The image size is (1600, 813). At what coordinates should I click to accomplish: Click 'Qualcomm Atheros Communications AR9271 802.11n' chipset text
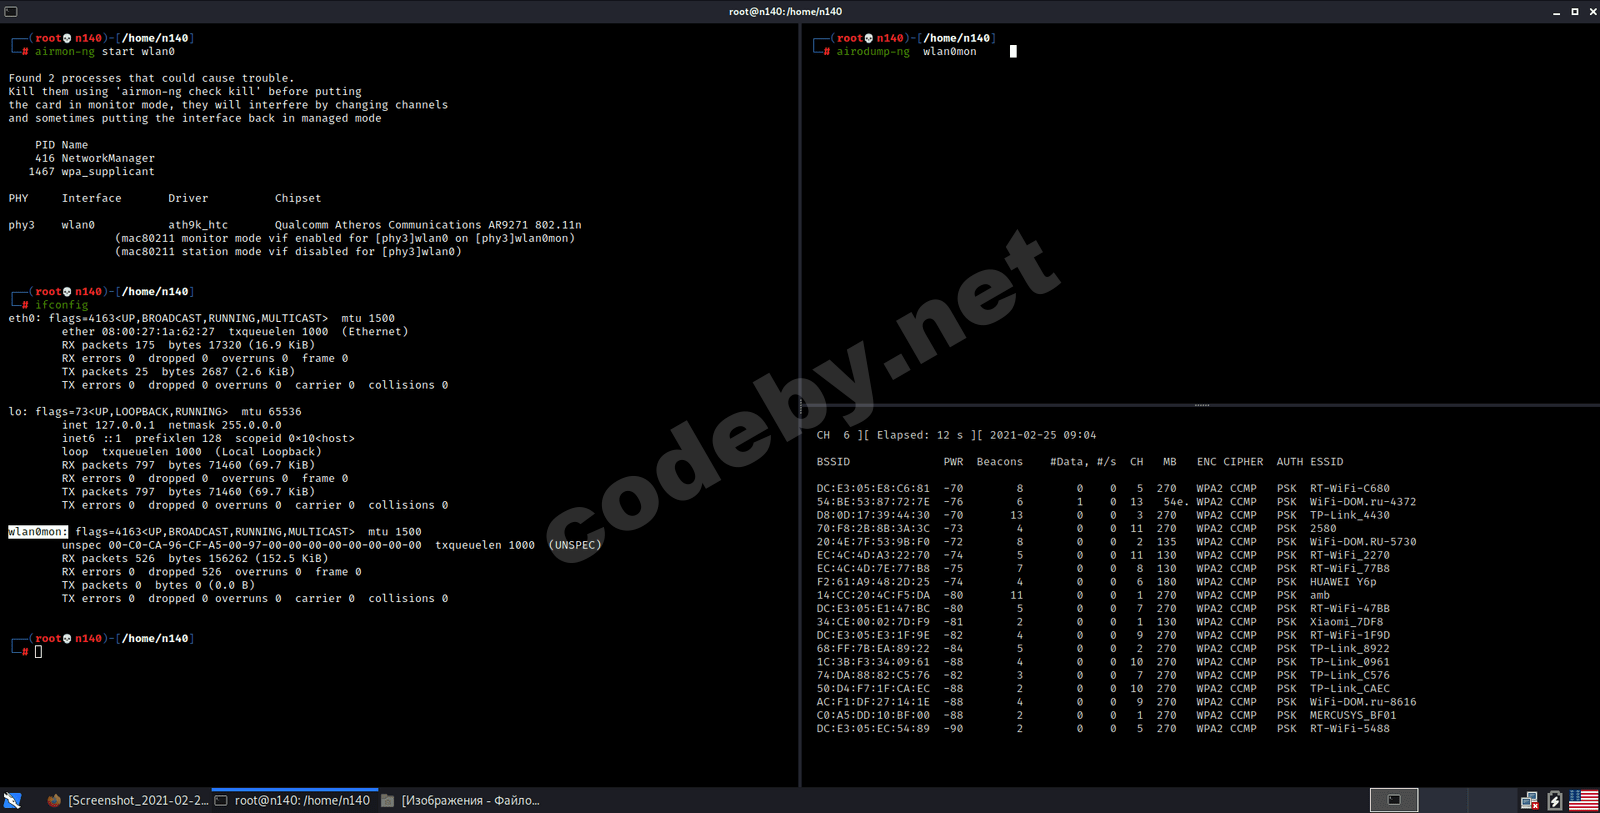[x=428, y=225]
